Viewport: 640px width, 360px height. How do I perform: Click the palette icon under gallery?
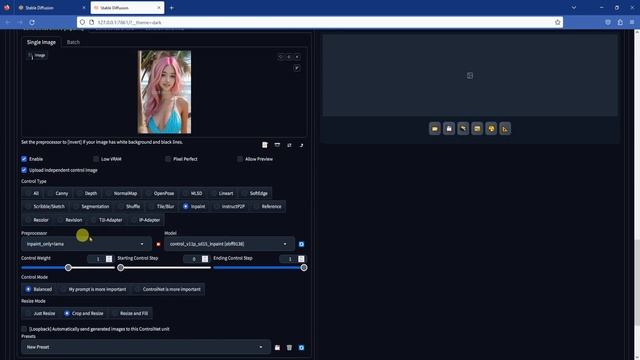tap(491, 129)
